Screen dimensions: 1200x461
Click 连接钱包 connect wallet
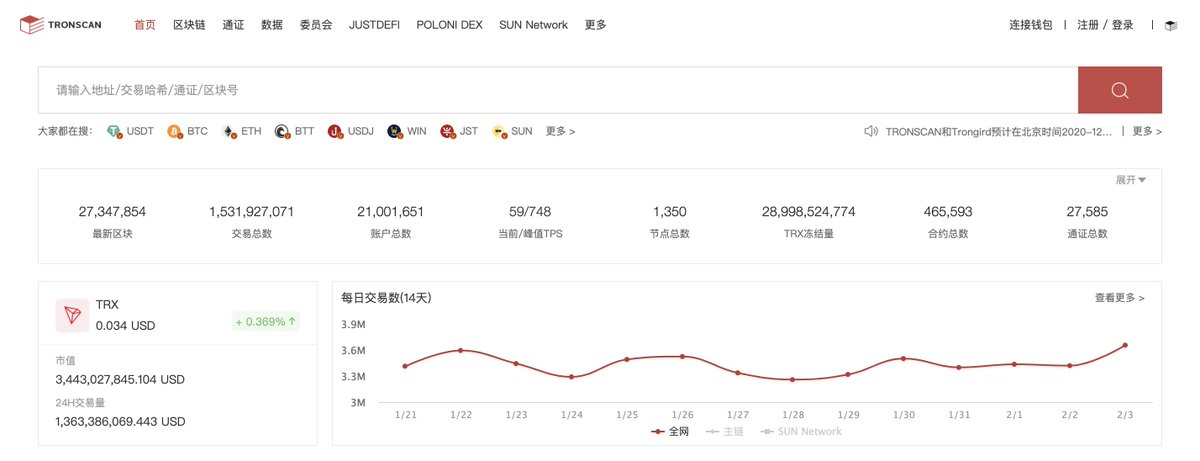pos(1030,25)
